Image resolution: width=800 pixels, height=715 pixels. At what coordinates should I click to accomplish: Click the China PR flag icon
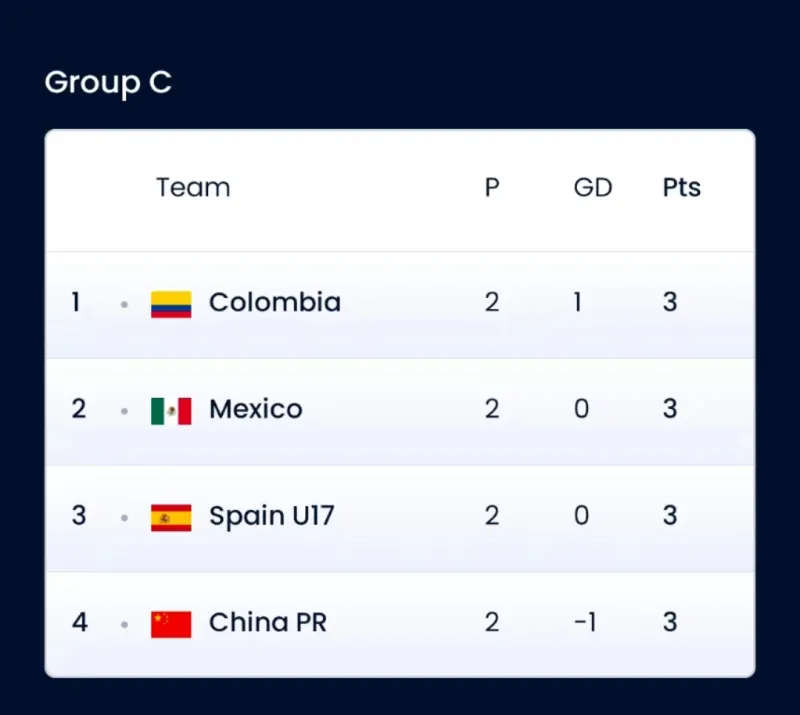click(x=171, y=624)
